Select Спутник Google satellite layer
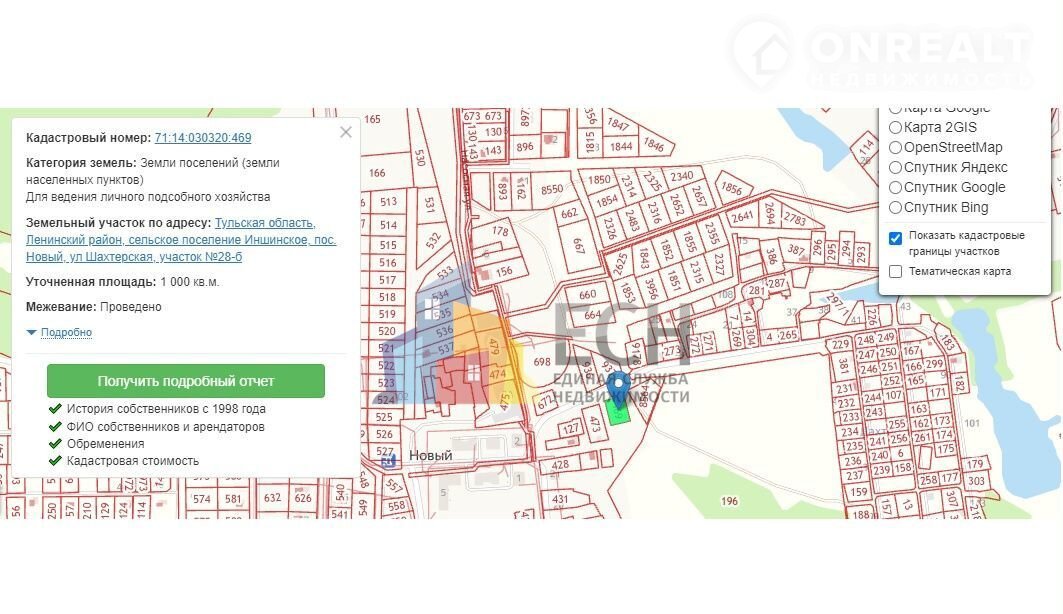 tap(896, 188)
